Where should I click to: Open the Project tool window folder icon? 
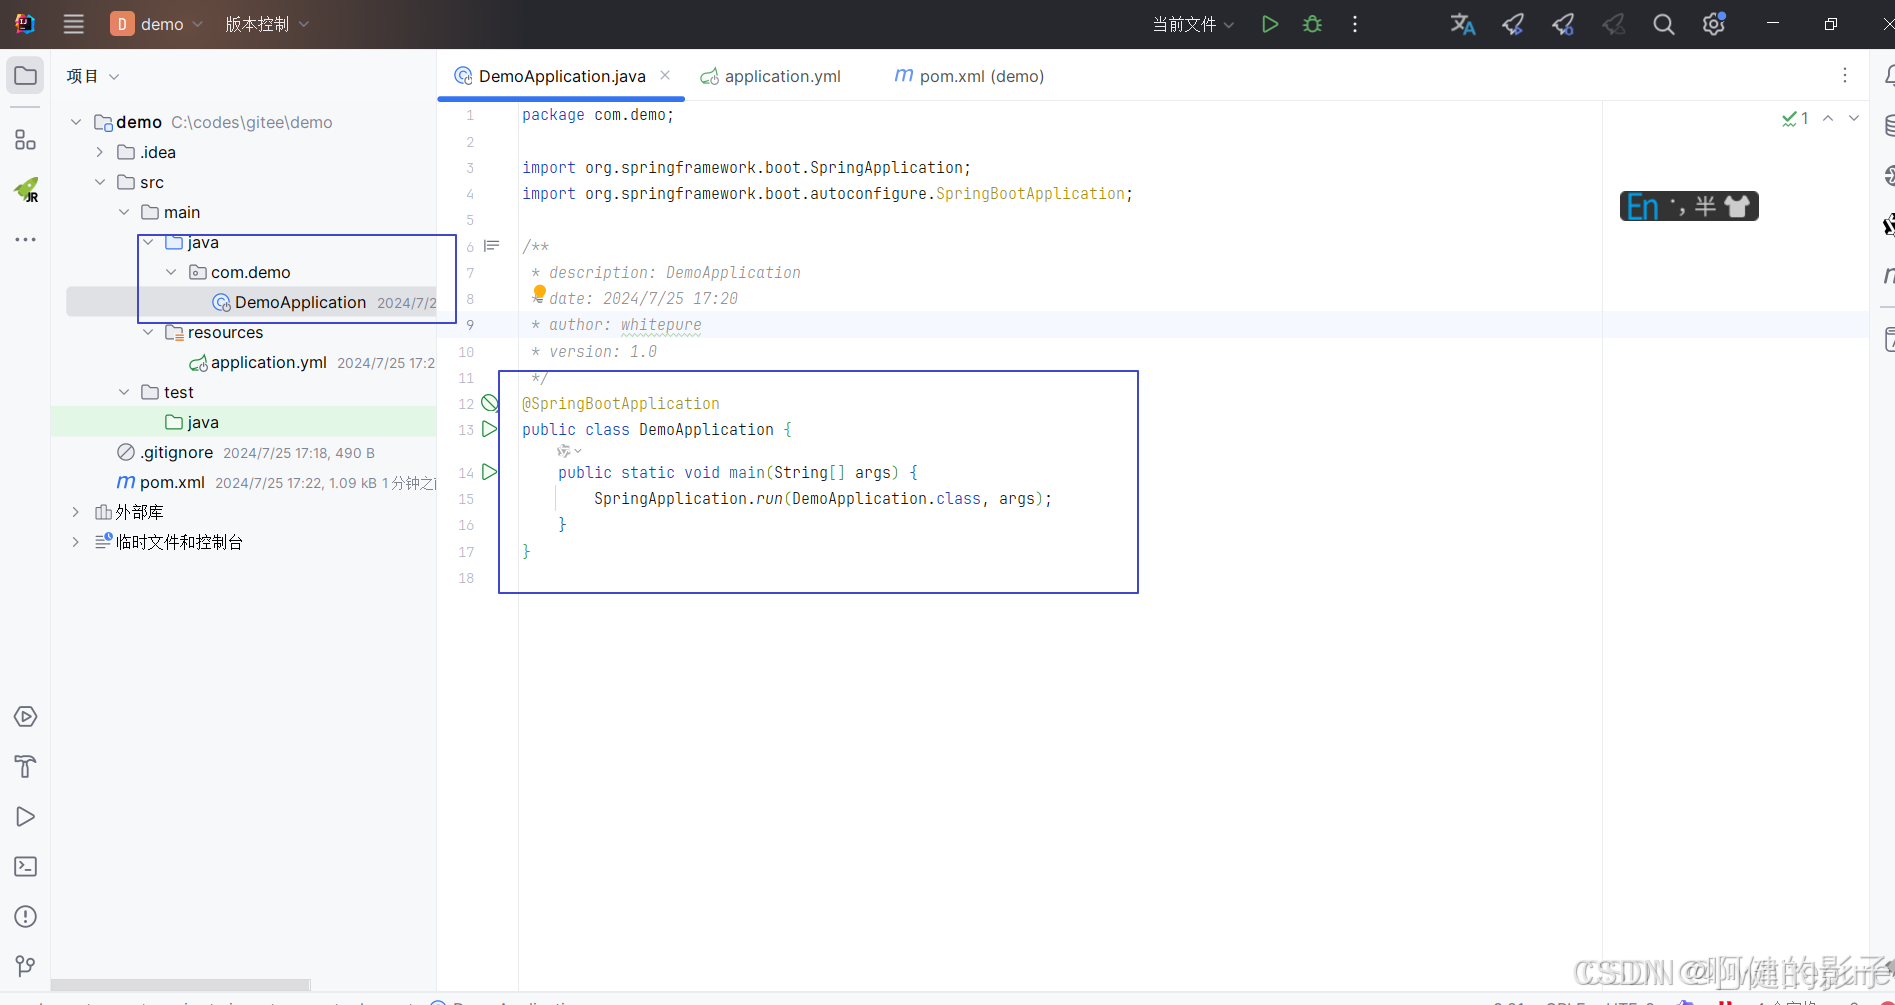25,76
